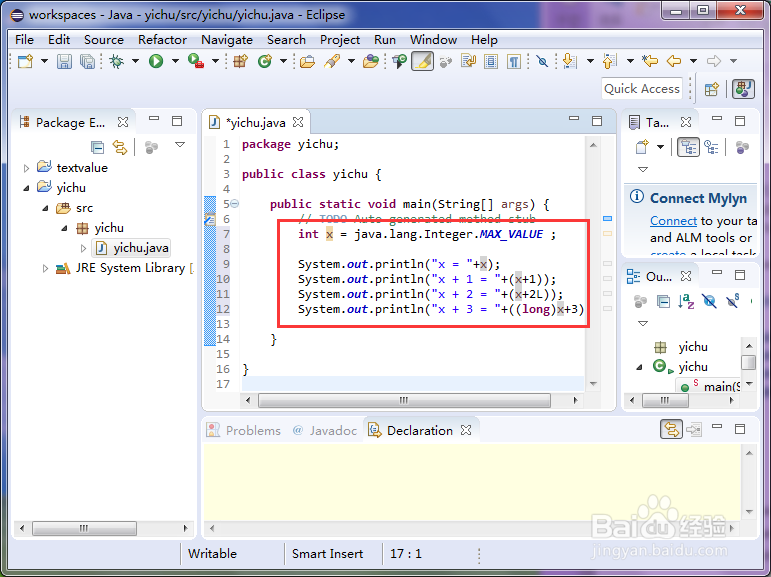Fold the main method at line 5
This screenshot has height=577, width=771.
pos(235,204)
